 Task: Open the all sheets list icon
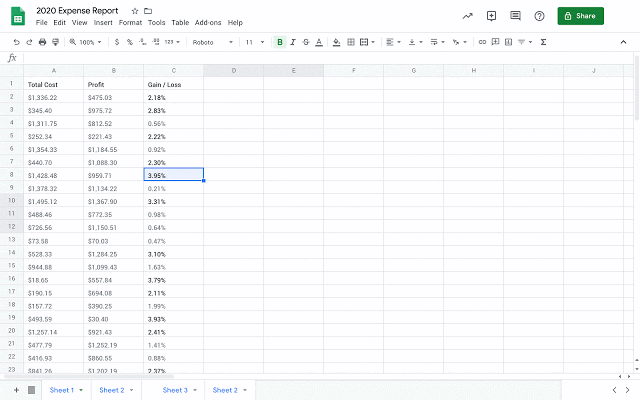tap(31, 390)
